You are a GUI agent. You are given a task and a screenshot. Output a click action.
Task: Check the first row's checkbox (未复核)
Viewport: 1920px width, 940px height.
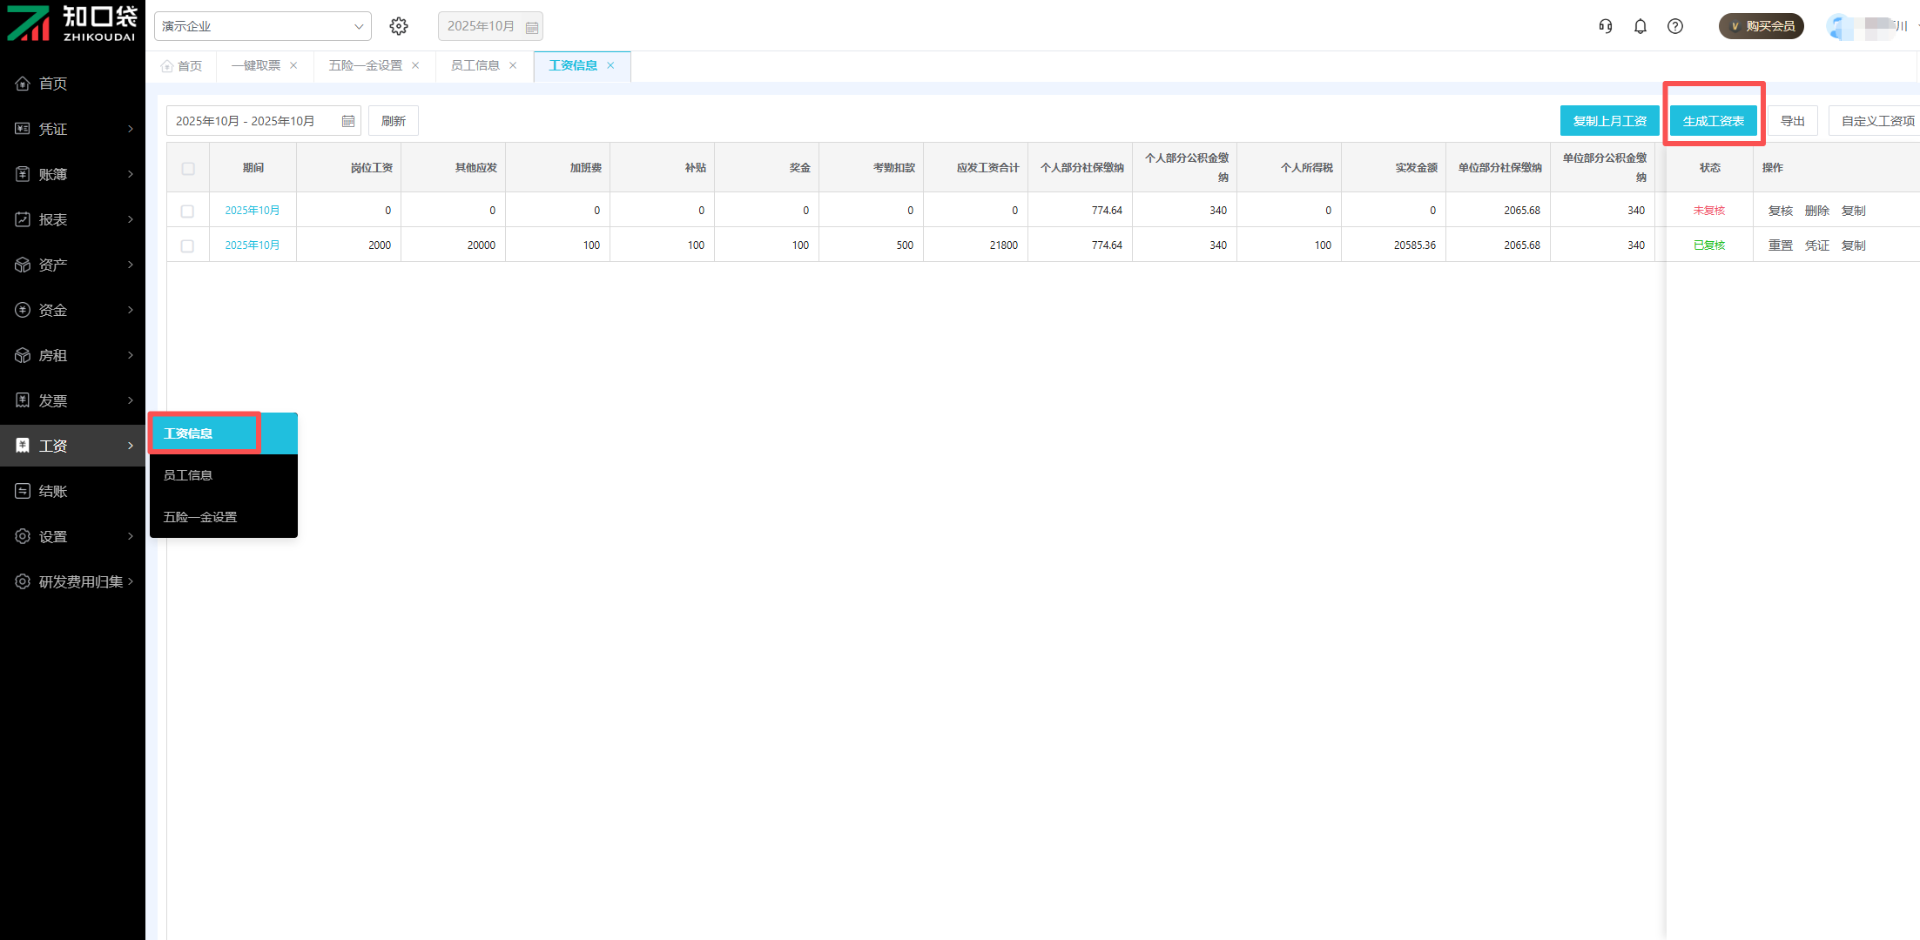[187, 211]
